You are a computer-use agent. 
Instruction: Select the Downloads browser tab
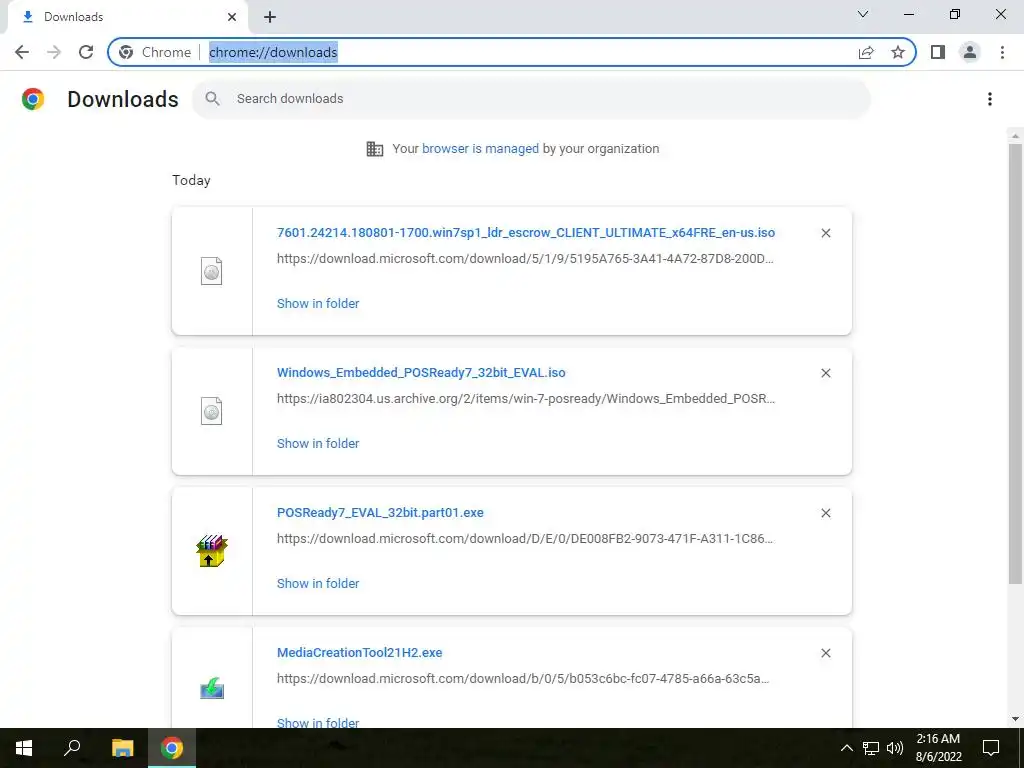pyautogui.click(x=127, y=17)
